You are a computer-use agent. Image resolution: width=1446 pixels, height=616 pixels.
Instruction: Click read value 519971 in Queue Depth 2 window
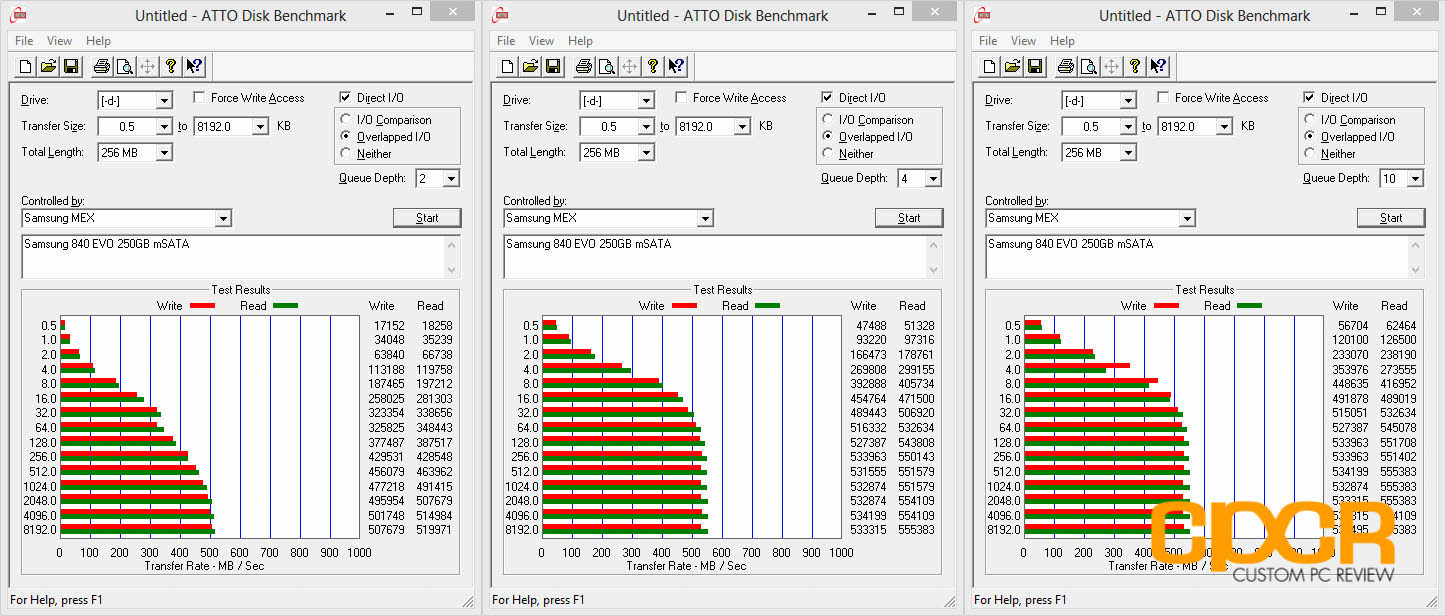(x=433, y=530)
